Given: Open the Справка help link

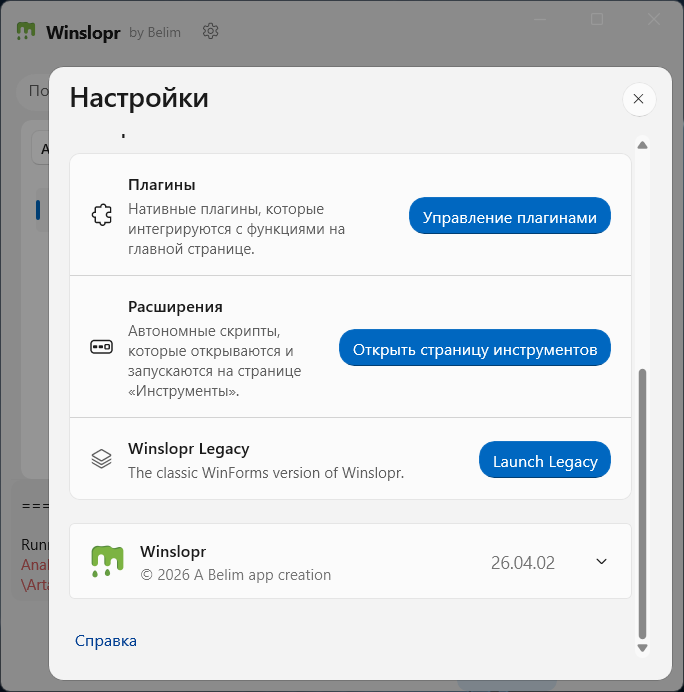Looking at the screenshot, I should pyautogui.click(x=106, y=640).
